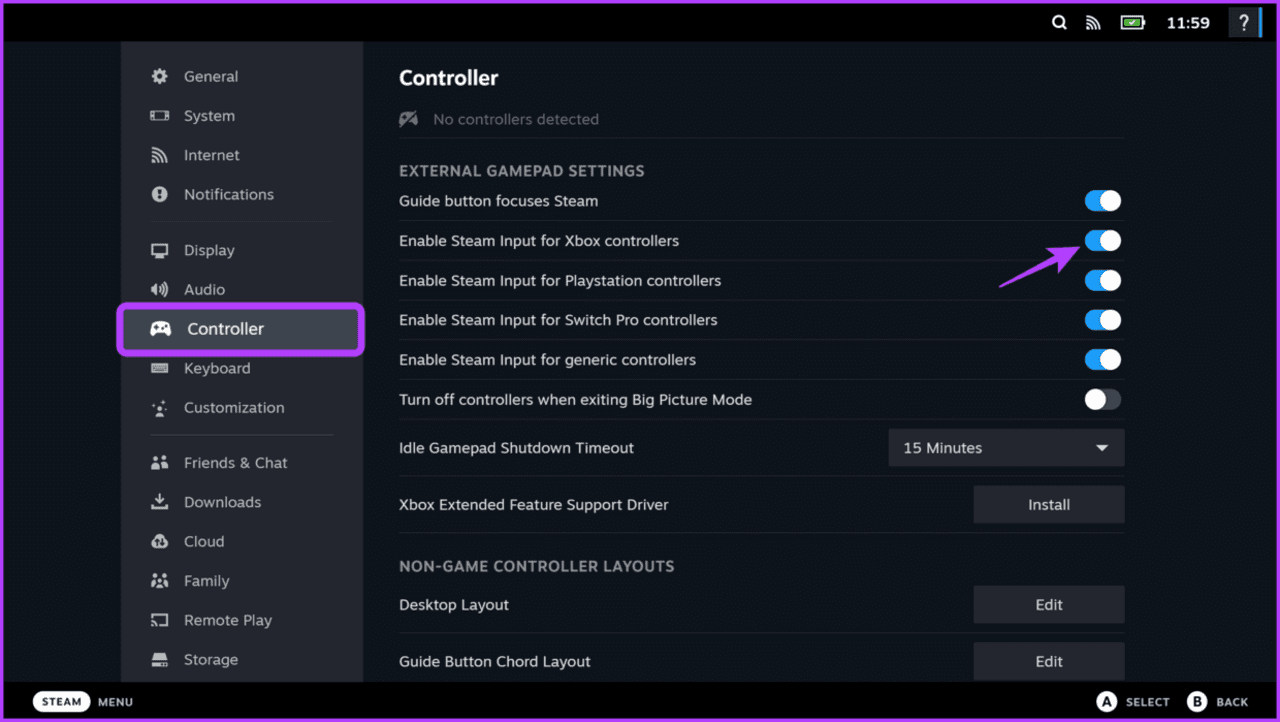This screenshot has width=1280, height=722.
Task: Disable Steam Input for Xbox controllers
Action: [1103, 241]
